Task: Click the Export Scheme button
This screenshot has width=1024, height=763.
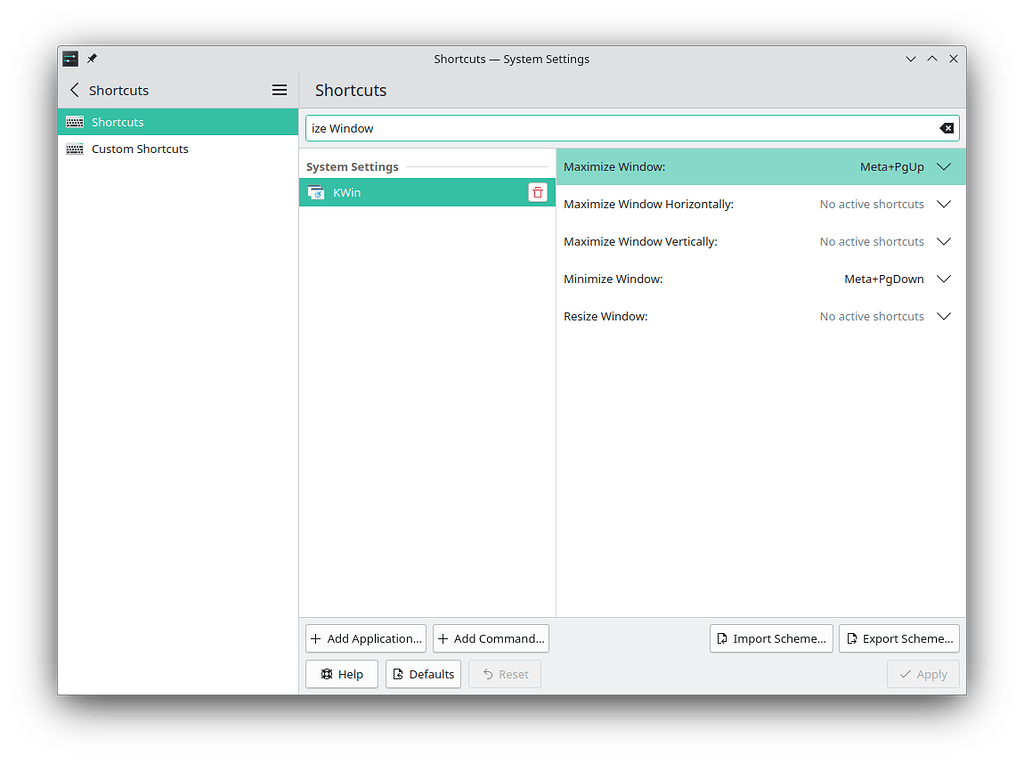Action: coord(899,639)
